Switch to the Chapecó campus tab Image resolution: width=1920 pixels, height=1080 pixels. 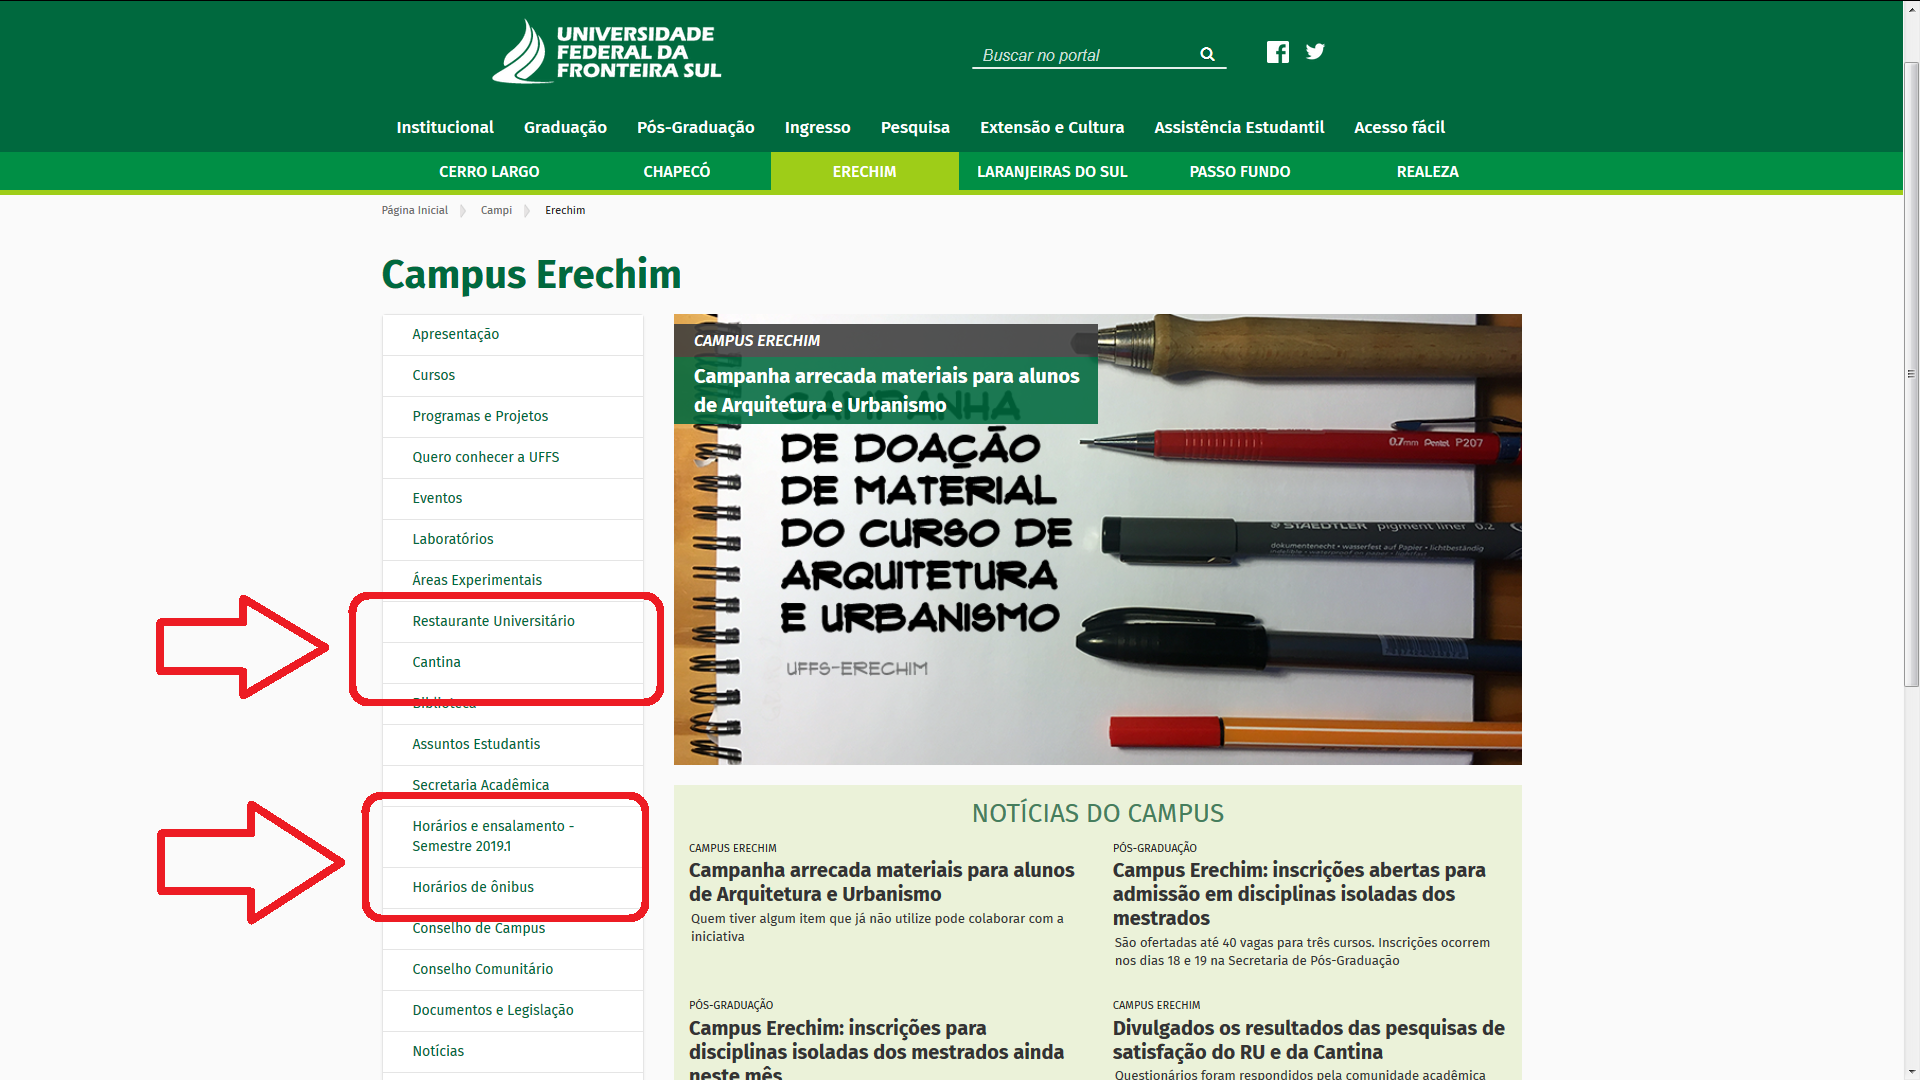click(x=677, y=171)
